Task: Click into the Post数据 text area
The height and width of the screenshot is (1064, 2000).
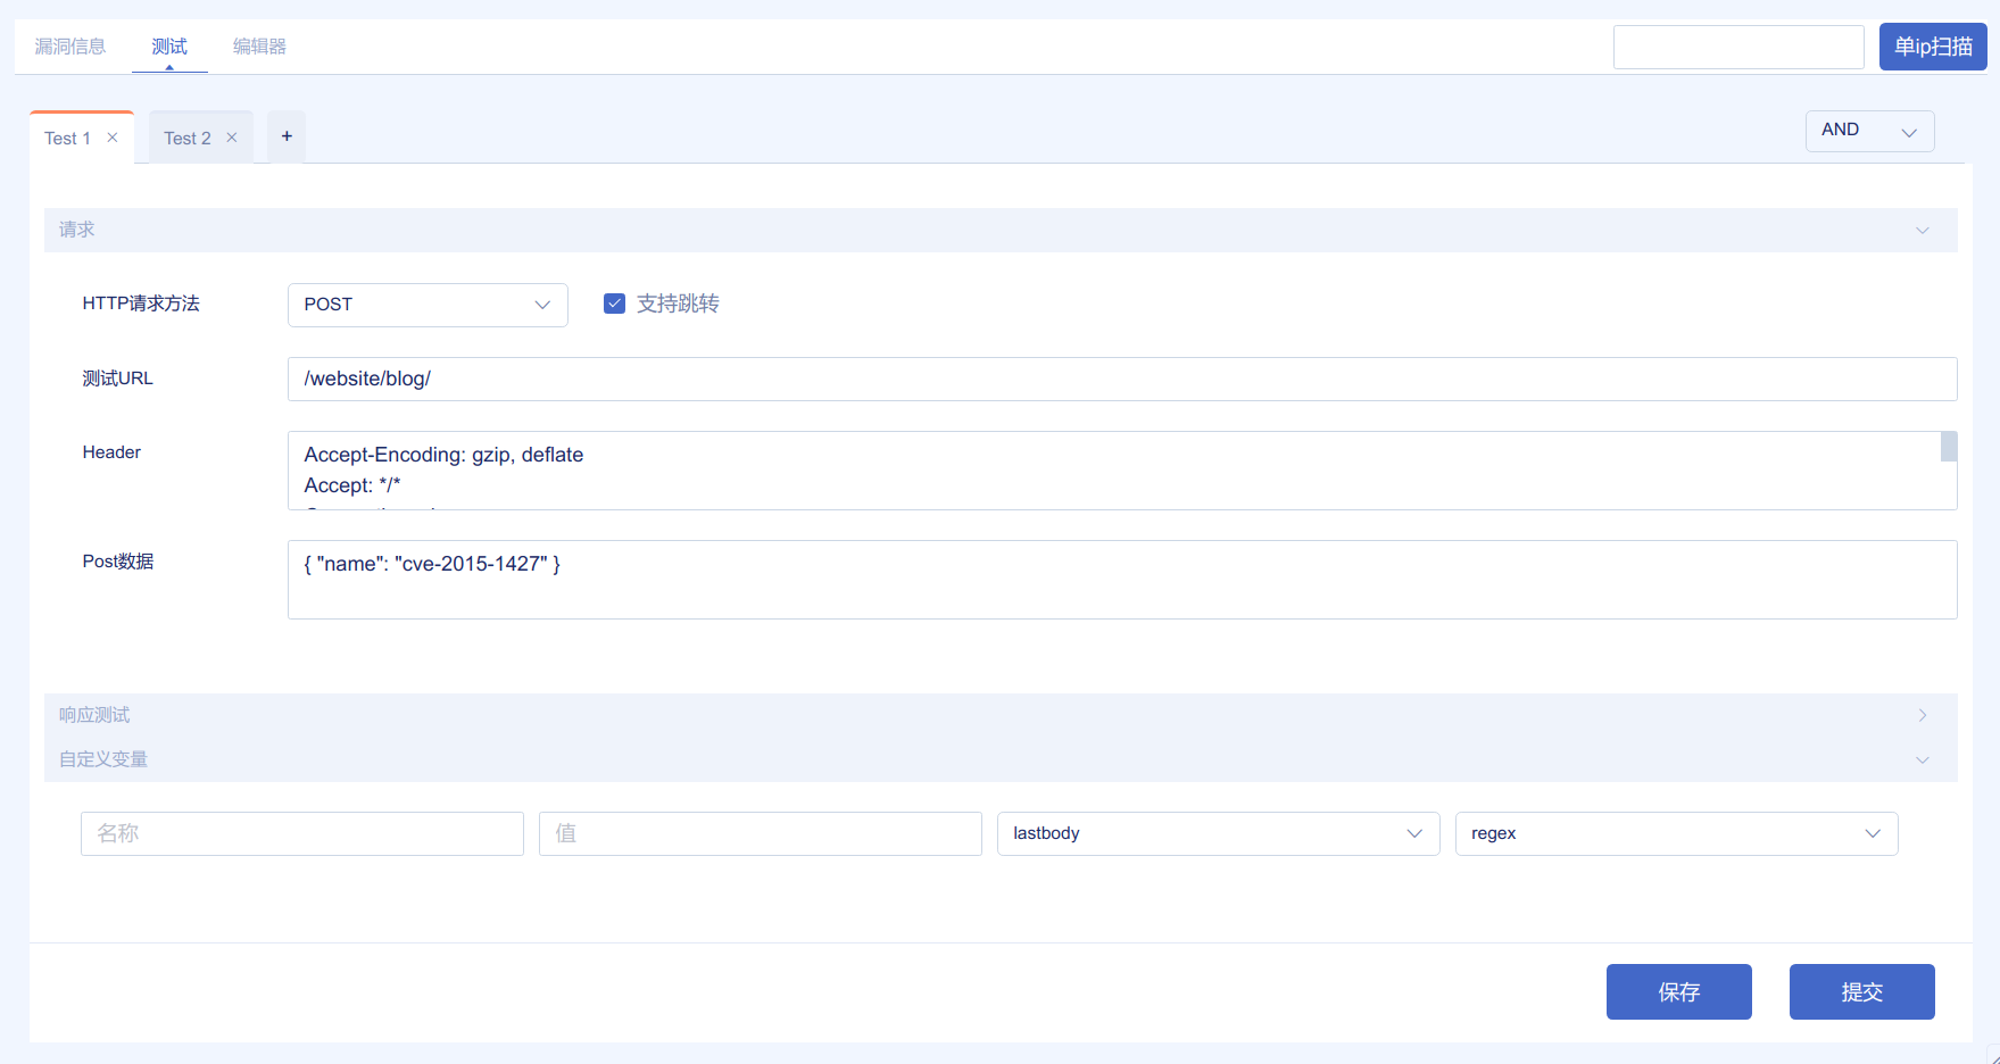Action: pyautogui.click(x=1121, y=579)
